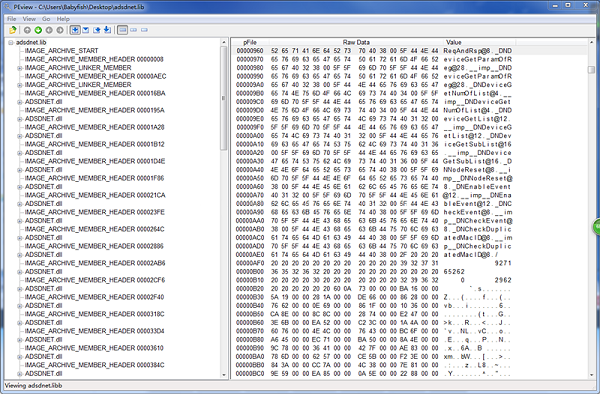Click the blue up-arrow view toolbar icon
The image size is (600, 394).
point(96,30)
